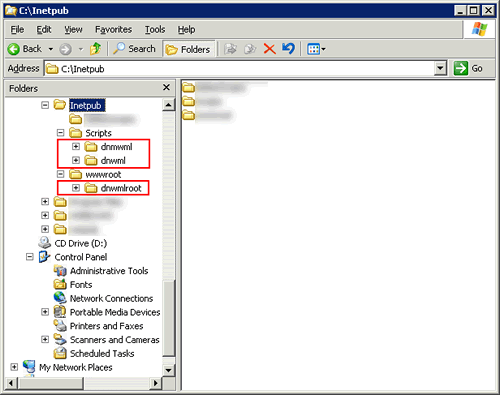Click the Go button
Image resolution: width=500 pixels, height=395 pixels.
(468, 68)
